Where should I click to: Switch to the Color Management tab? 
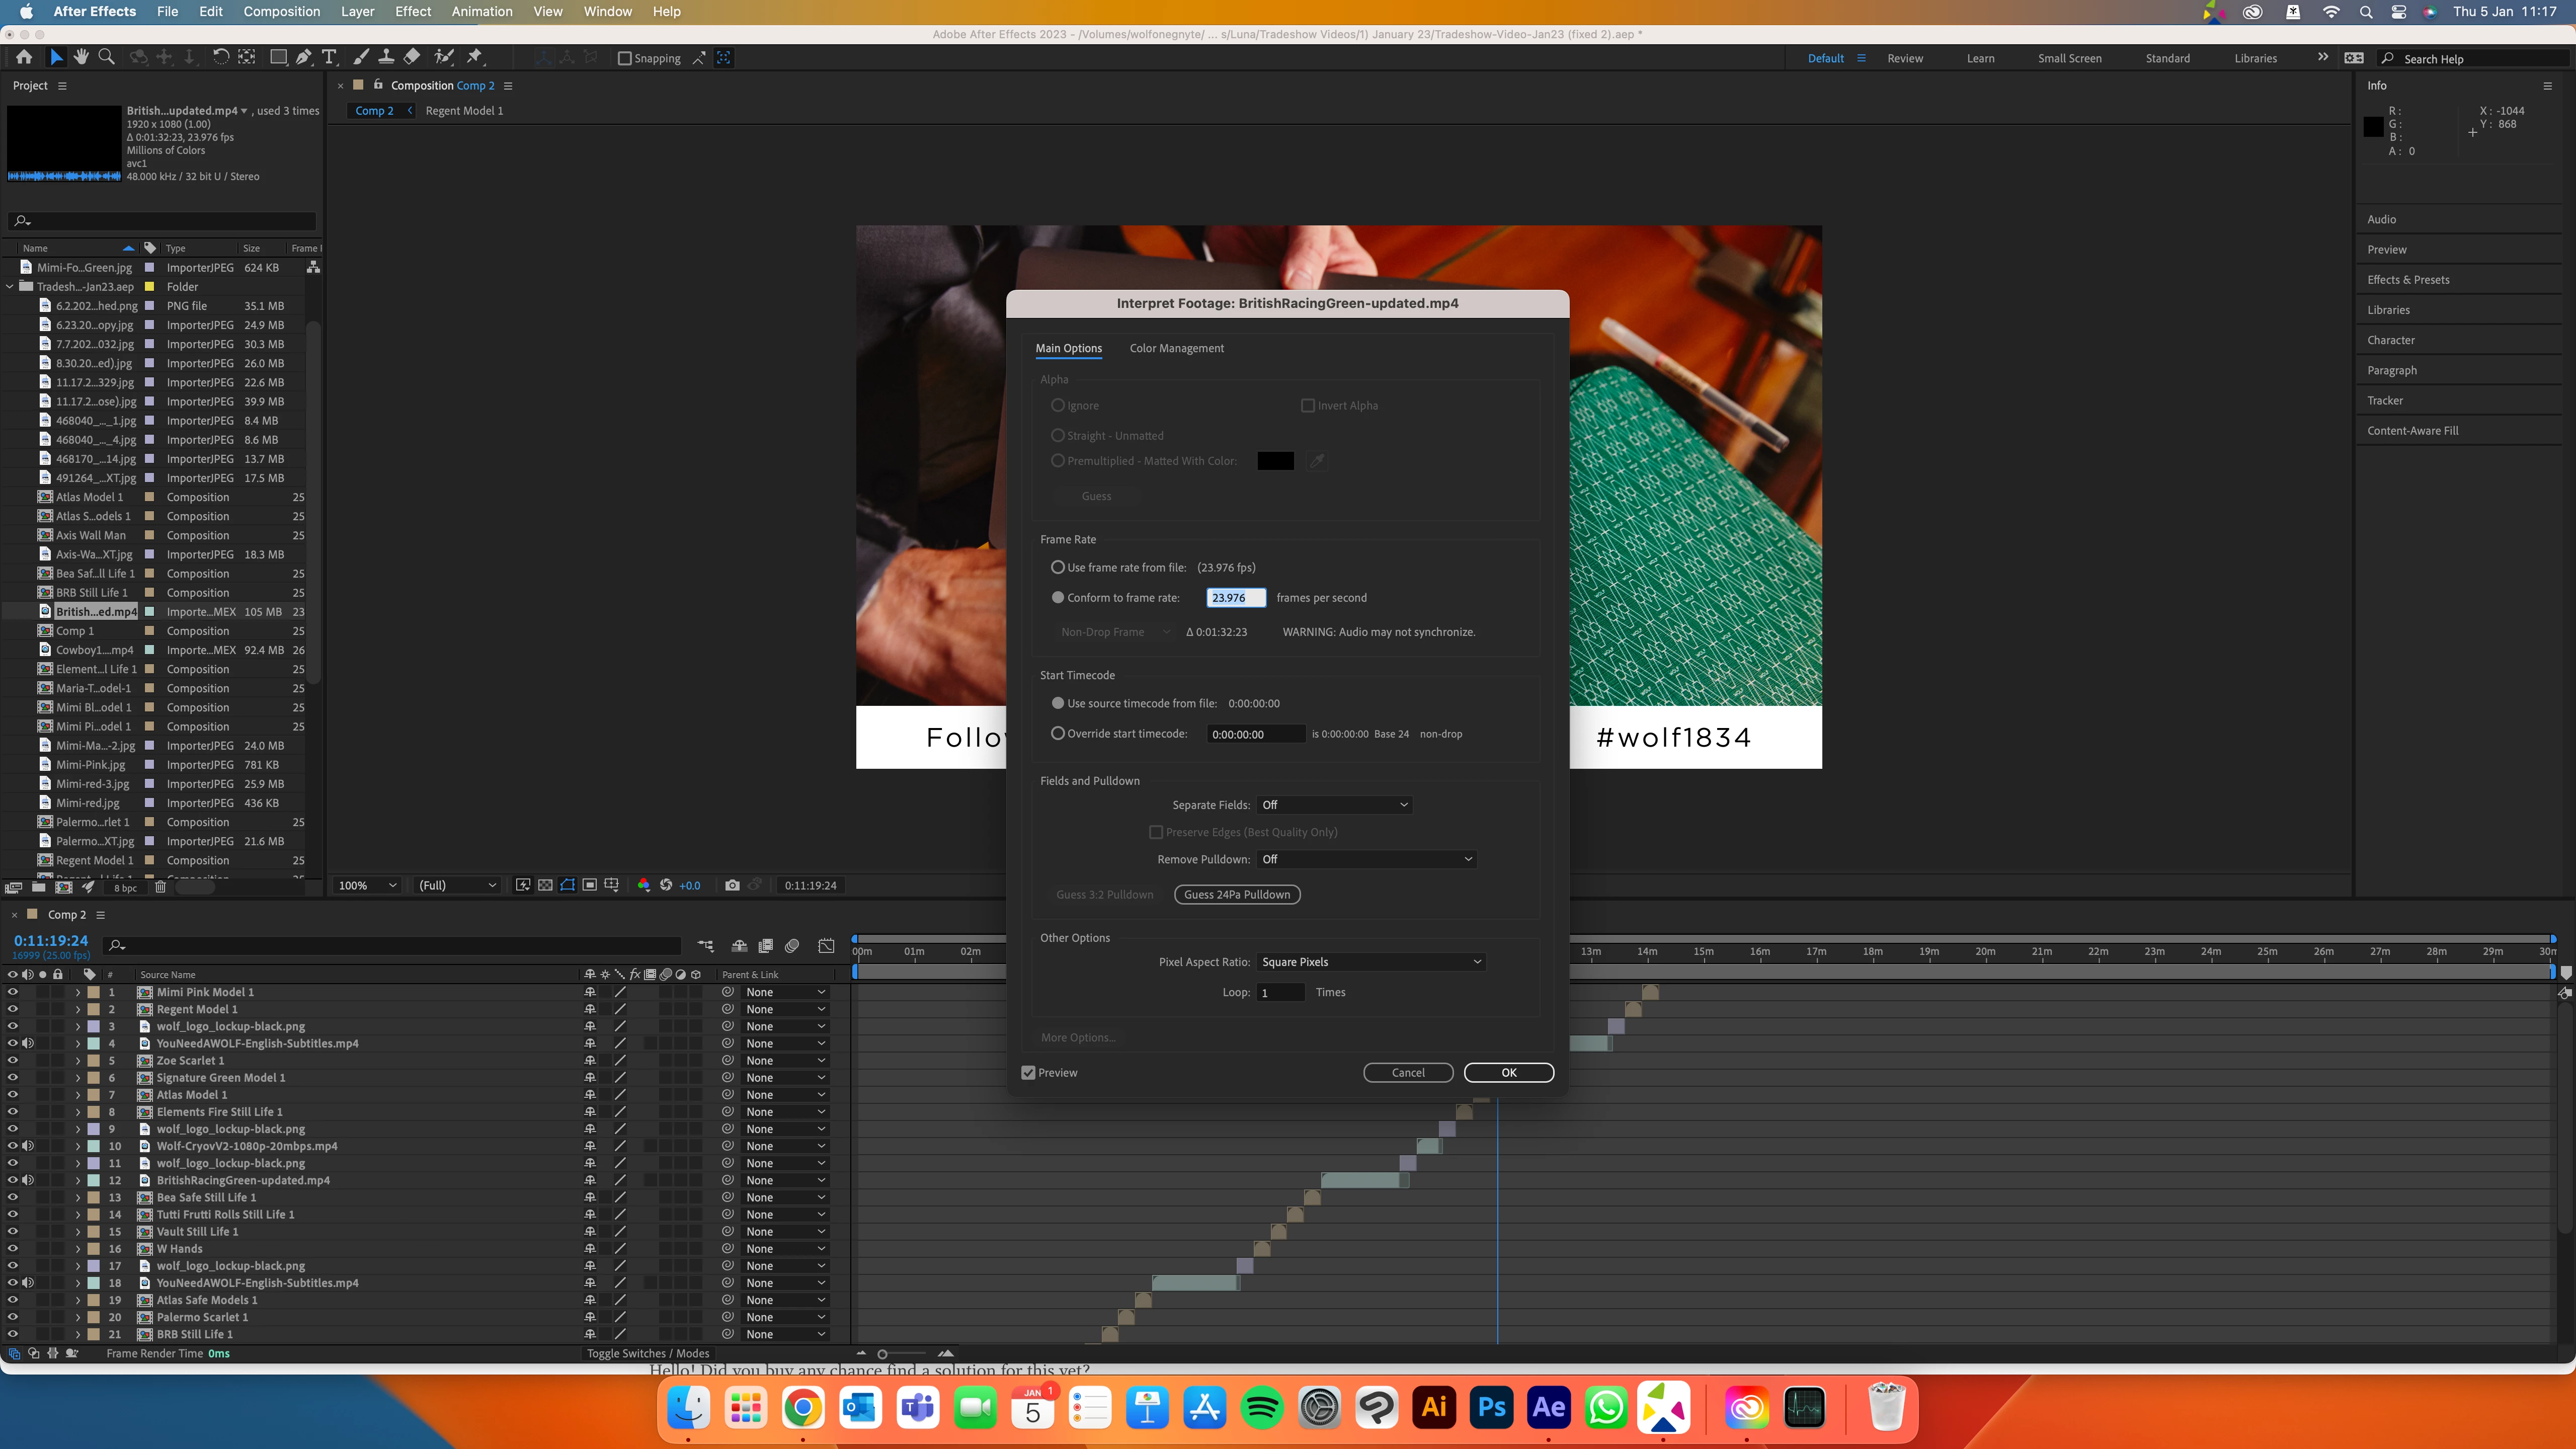[1176, 348]
